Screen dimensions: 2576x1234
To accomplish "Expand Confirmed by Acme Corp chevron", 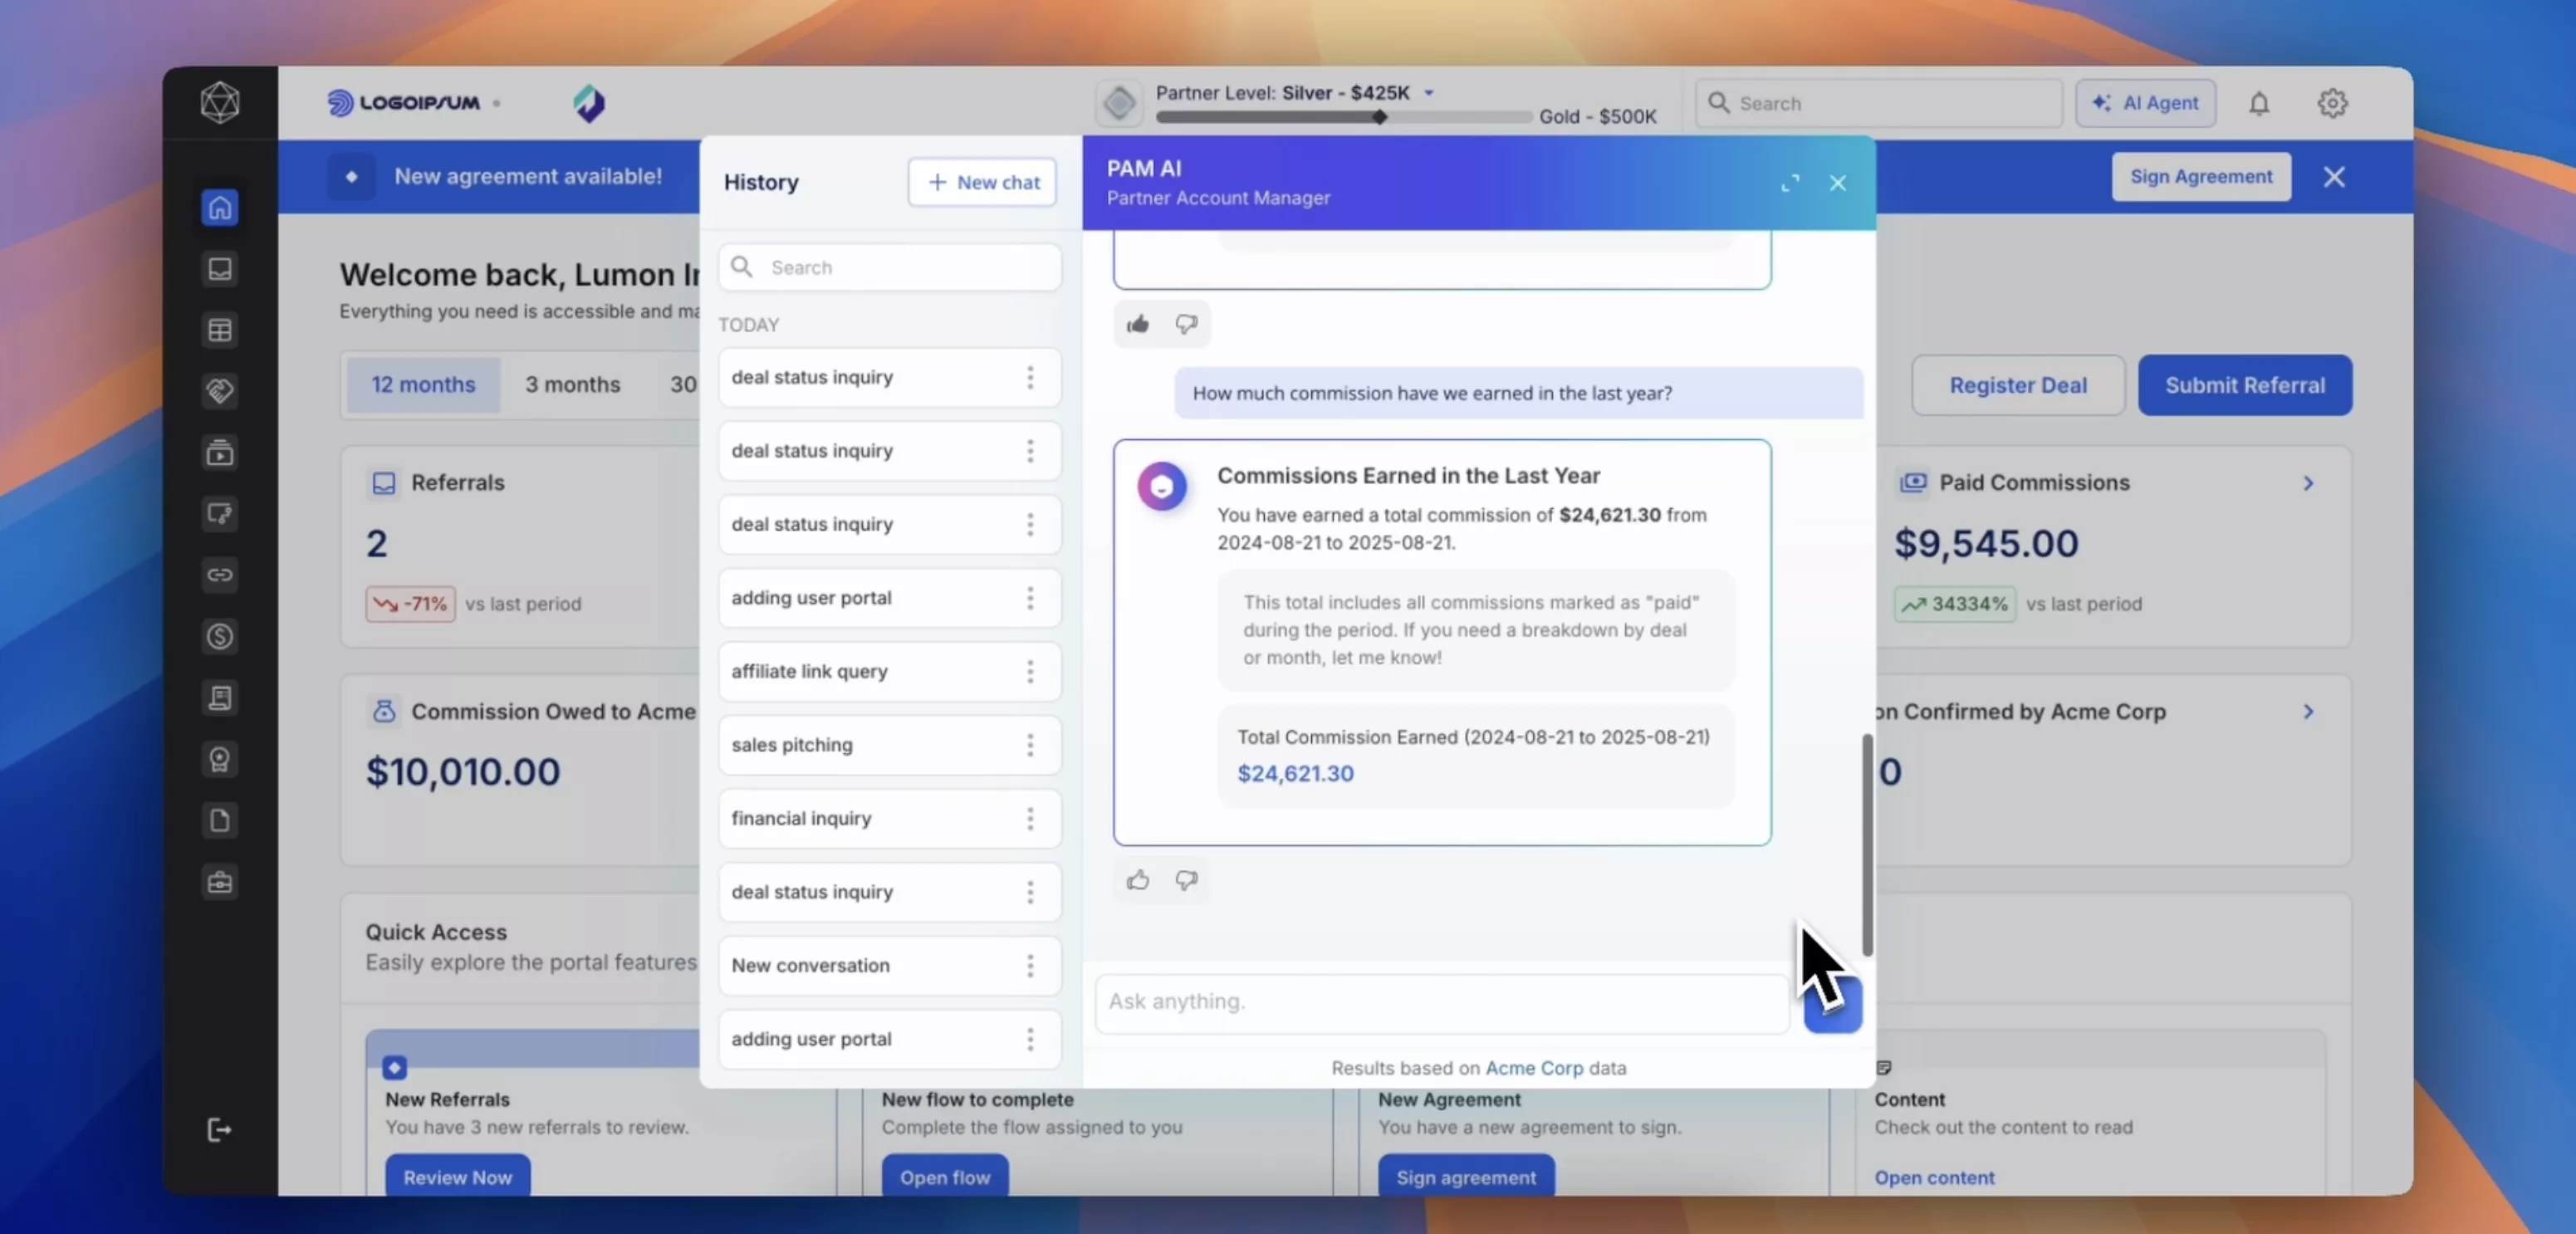I will point(2308,712).
